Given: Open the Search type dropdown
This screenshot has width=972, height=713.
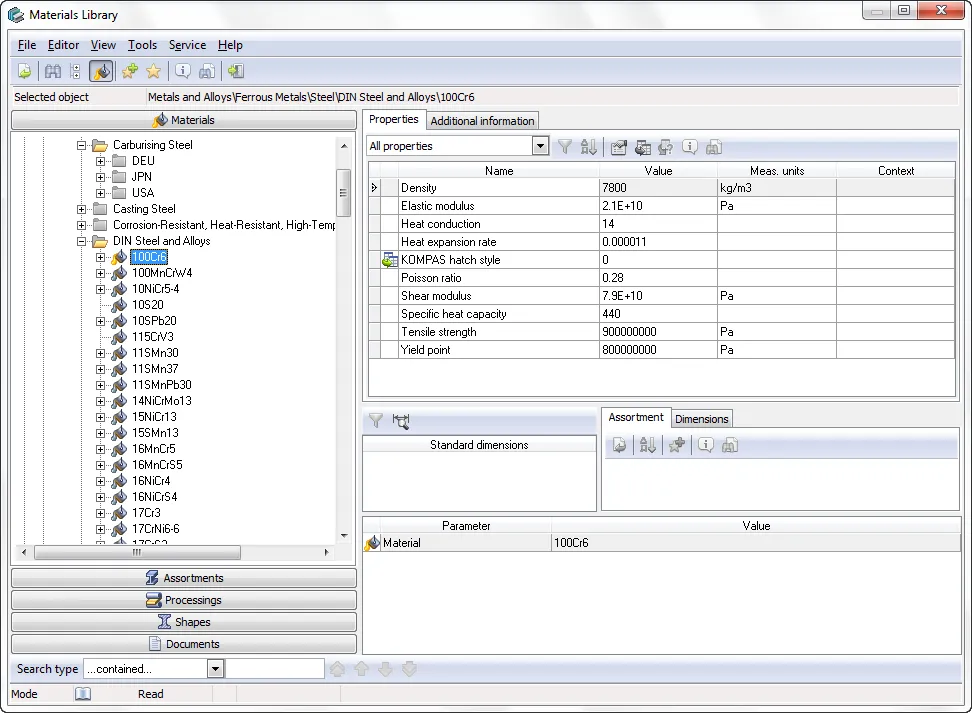Looking at the screenshot, I should click(x=215, y=669).
